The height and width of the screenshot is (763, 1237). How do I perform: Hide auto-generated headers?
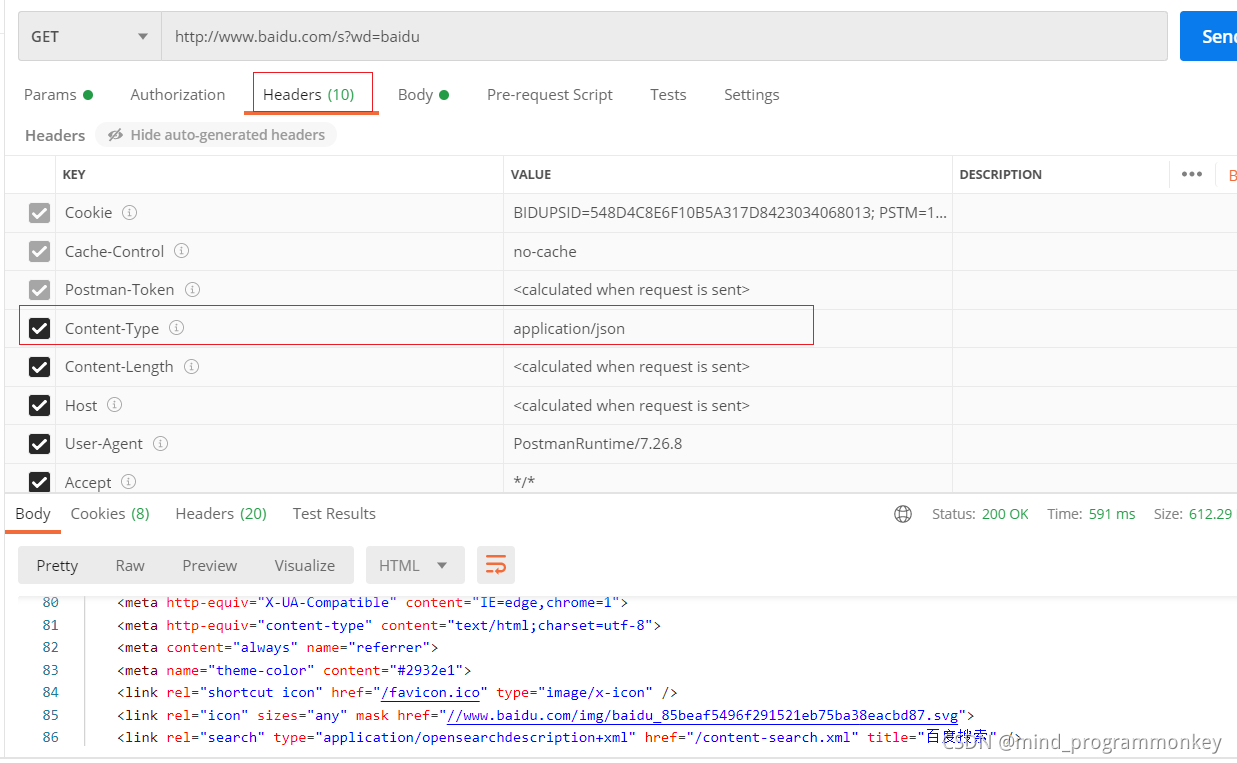point(216,135)
